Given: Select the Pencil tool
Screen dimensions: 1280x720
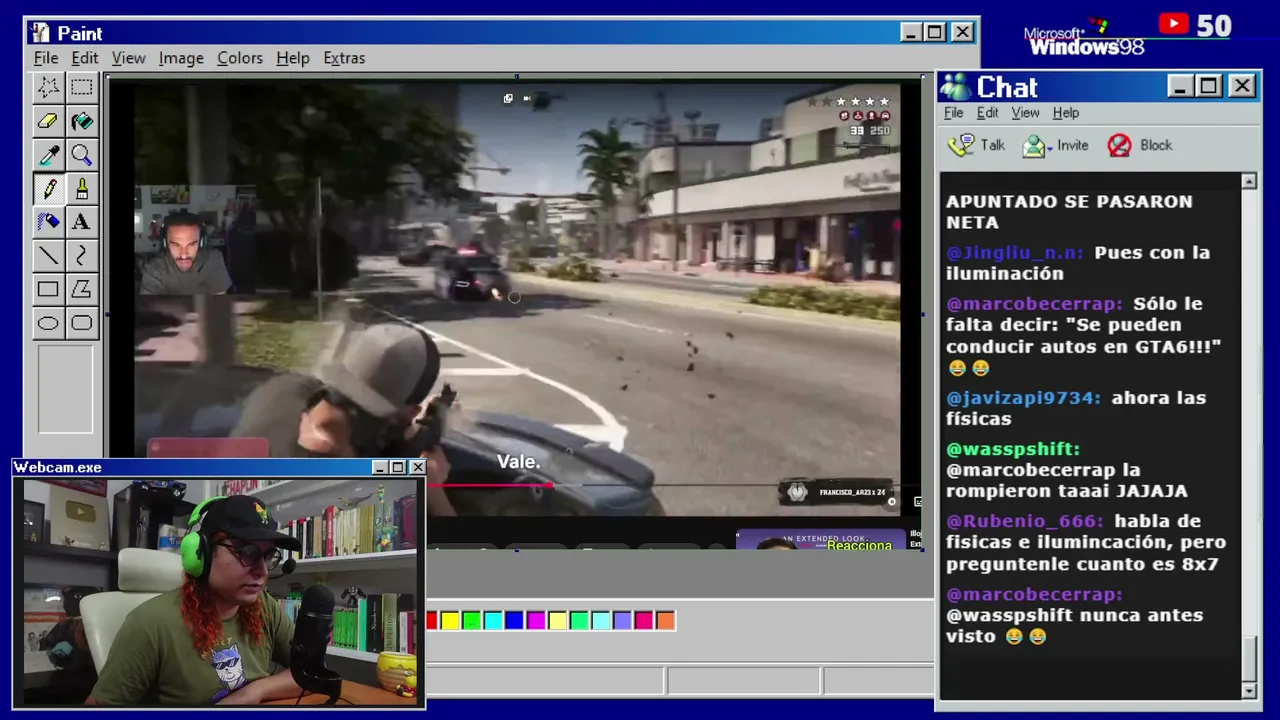Looking at the screenshot, I should pos(48,189).
